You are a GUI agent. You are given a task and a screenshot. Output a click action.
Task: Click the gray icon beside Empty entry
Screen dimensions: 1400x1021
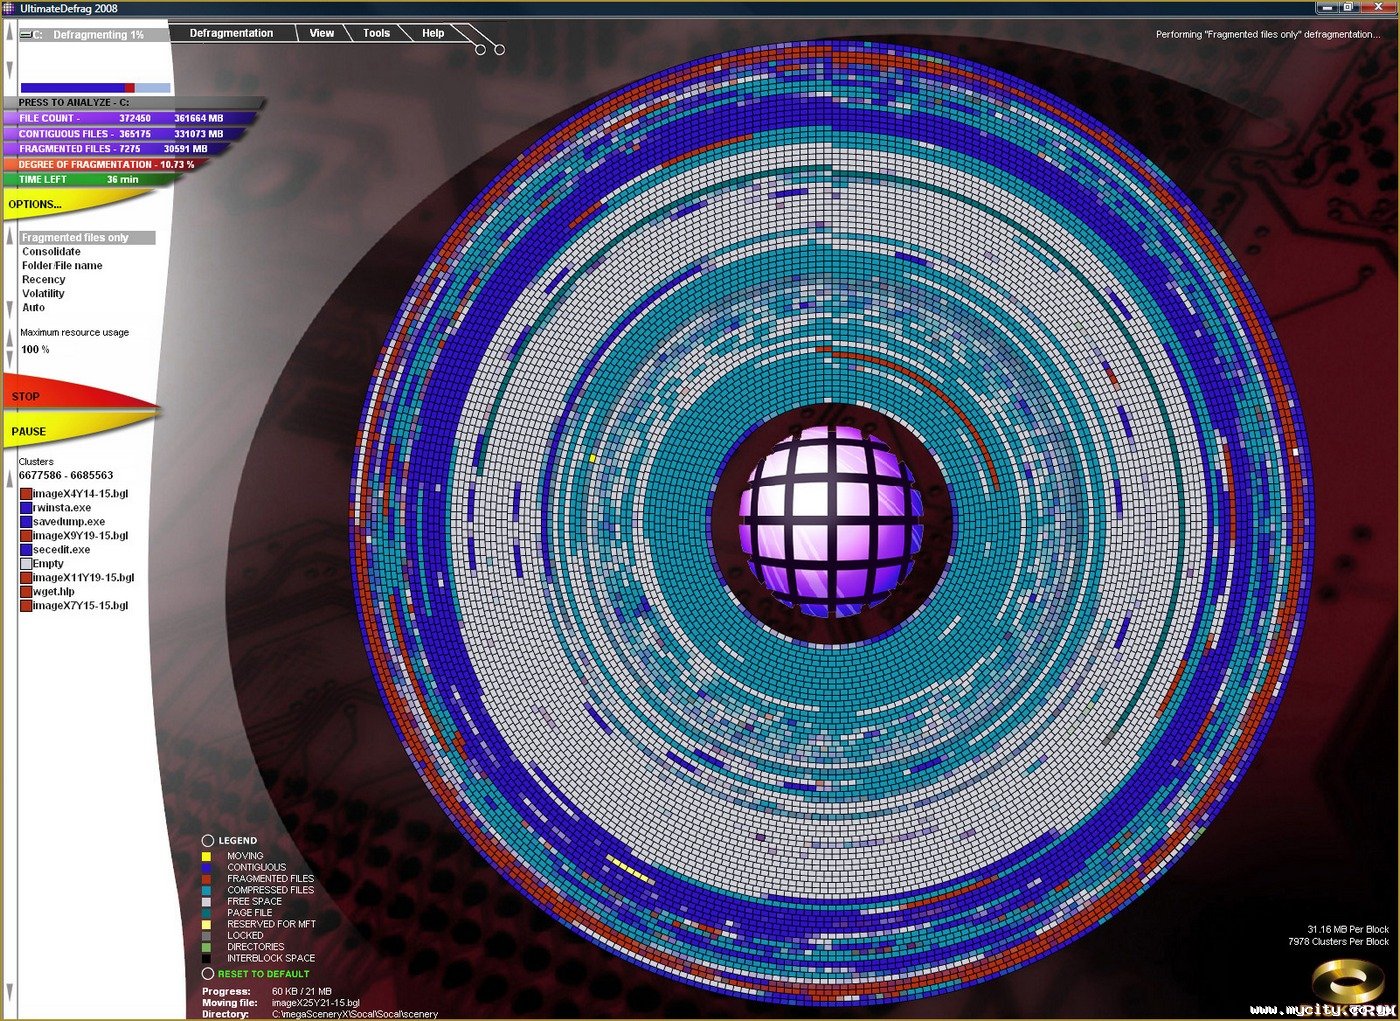tap(26, 564)
